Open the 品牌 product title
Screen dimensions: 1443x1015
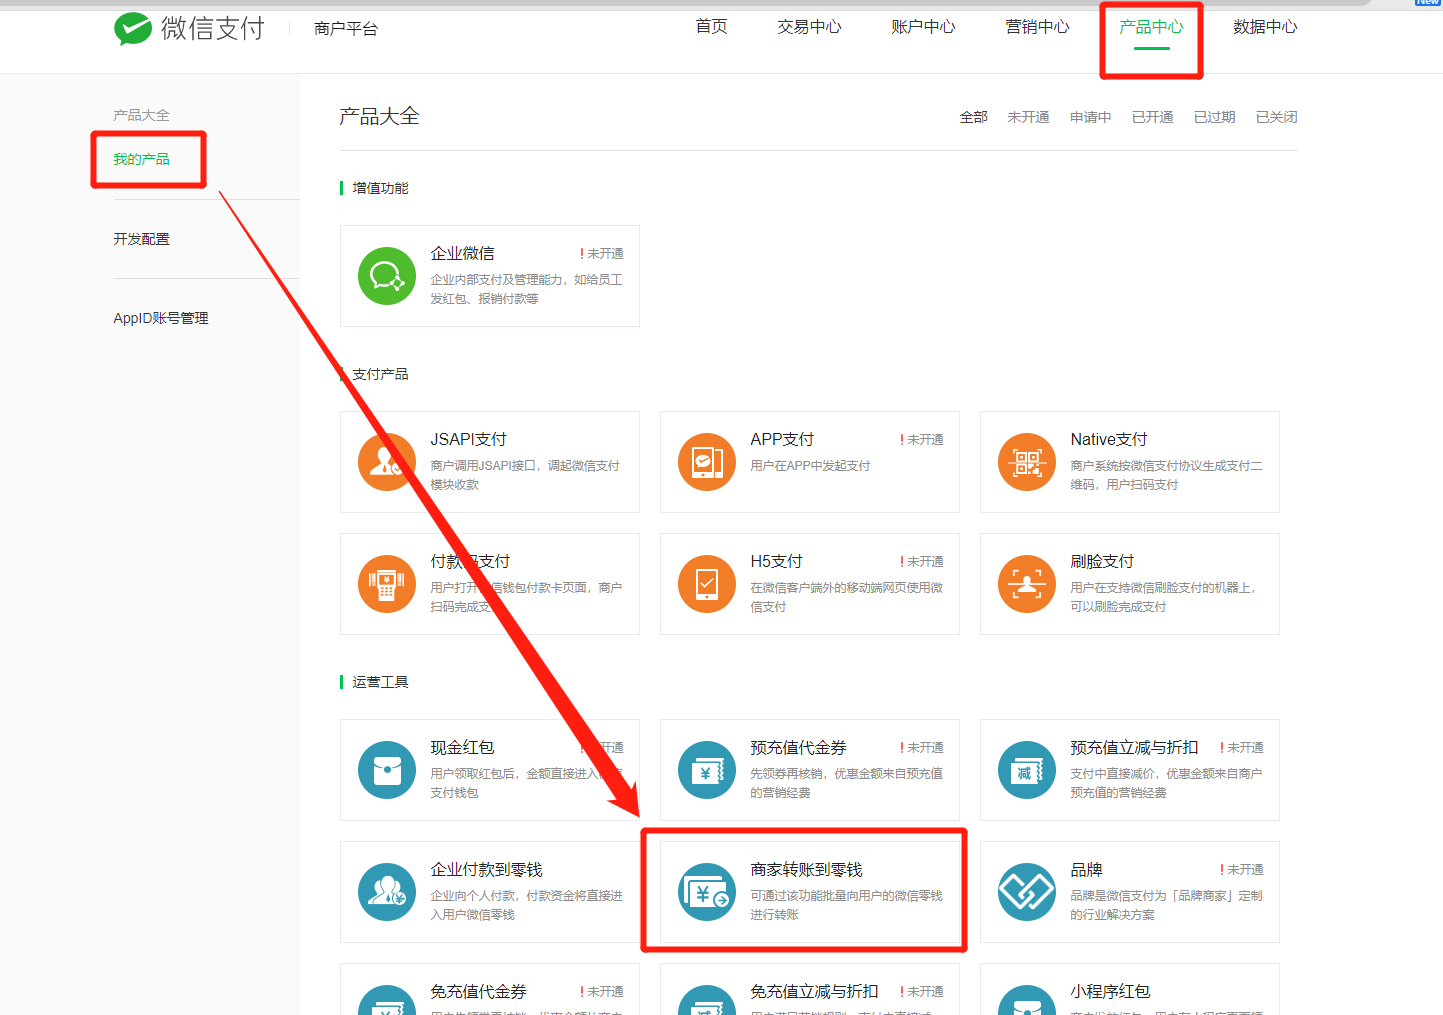coord(1087,870)
